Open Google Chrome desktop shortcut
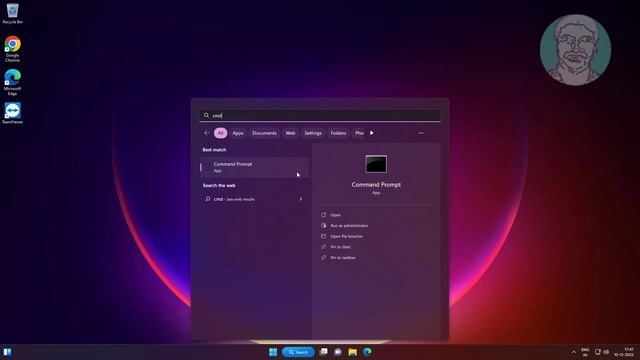640x360 pixels. coord(12,49)
